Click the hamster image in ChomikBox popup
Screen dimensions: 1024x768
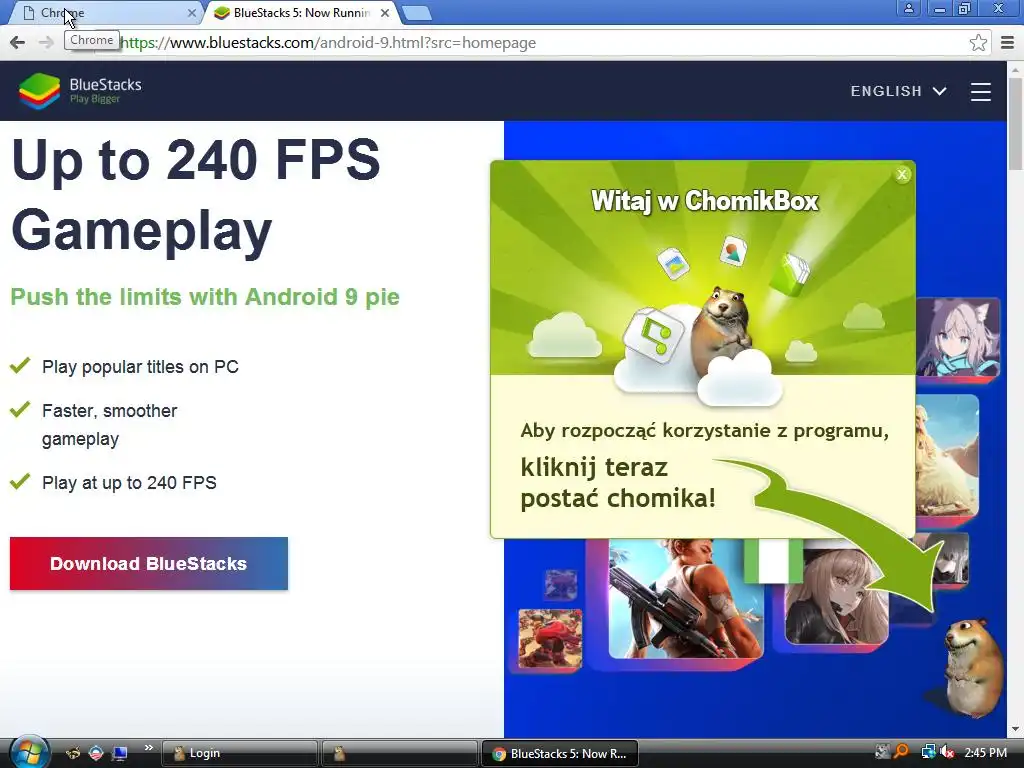(724, 332)
